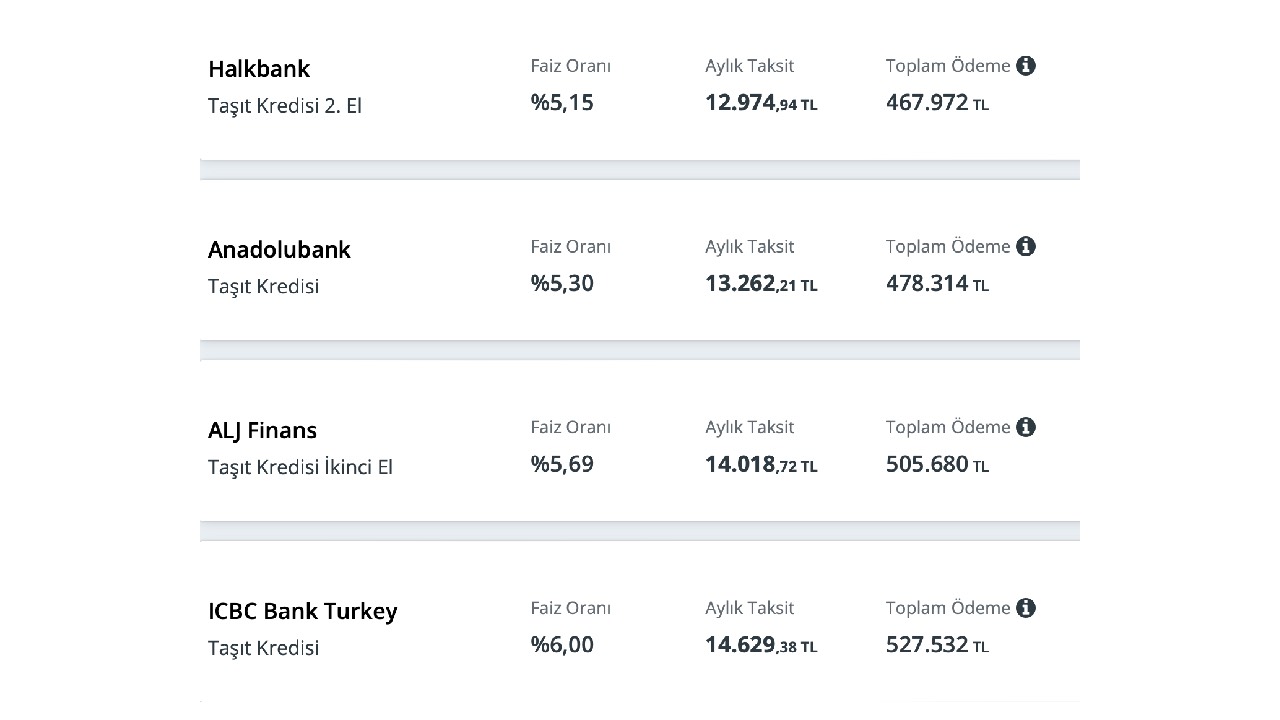Click Anadolubank Taşıt Kredisi product label

coord(263,287)
